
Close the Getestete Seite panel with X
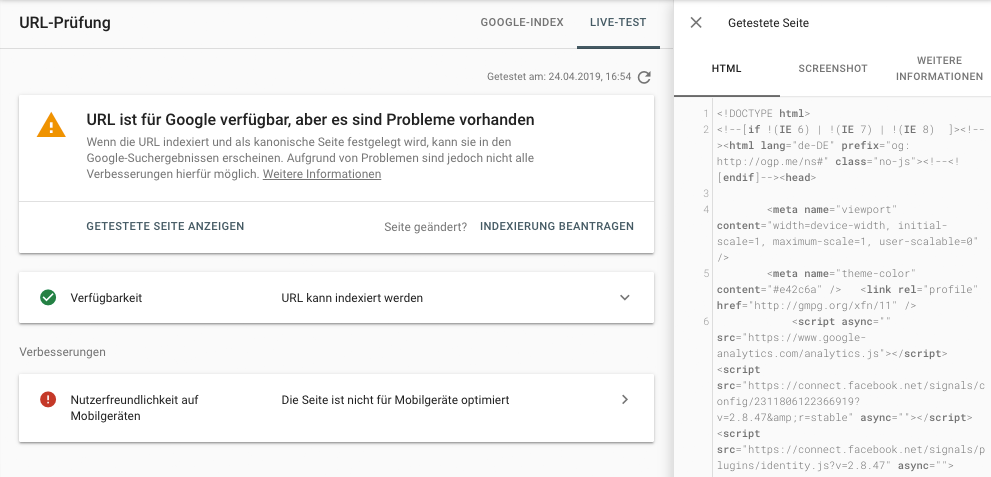click(696, 23)
